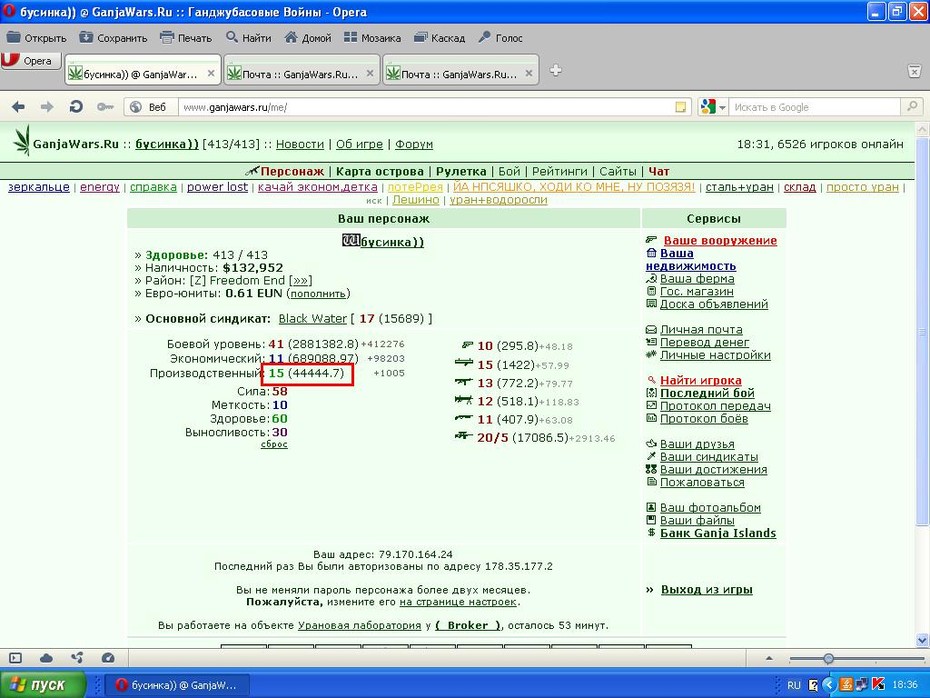Click the Печать printer button
The width and height of the screenshot is (930, 698).
pos(186,38)
